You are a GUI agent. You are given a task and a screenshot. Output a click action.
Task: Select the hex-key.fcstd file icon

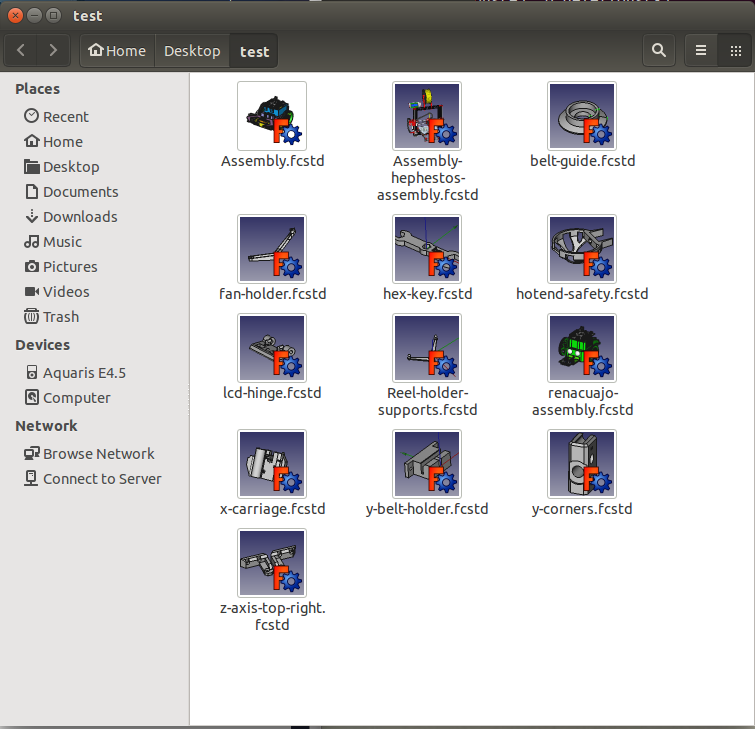click(427, 249)
